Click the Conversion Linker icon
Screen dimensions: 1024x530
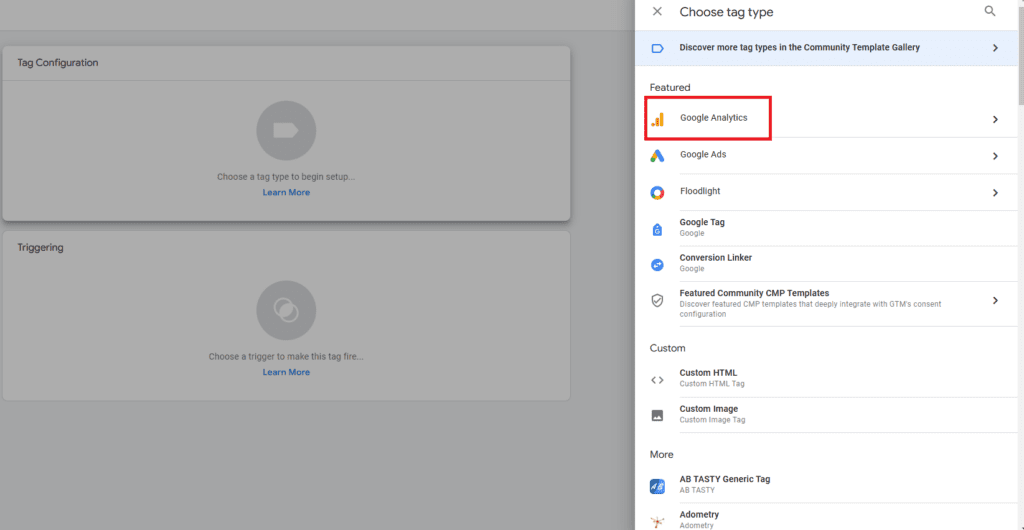click(658, 264)
